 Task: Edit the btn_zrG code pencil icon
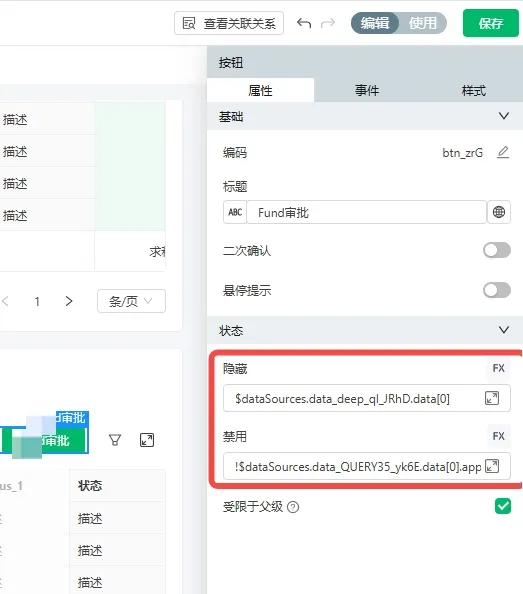(x=503, y=152)
